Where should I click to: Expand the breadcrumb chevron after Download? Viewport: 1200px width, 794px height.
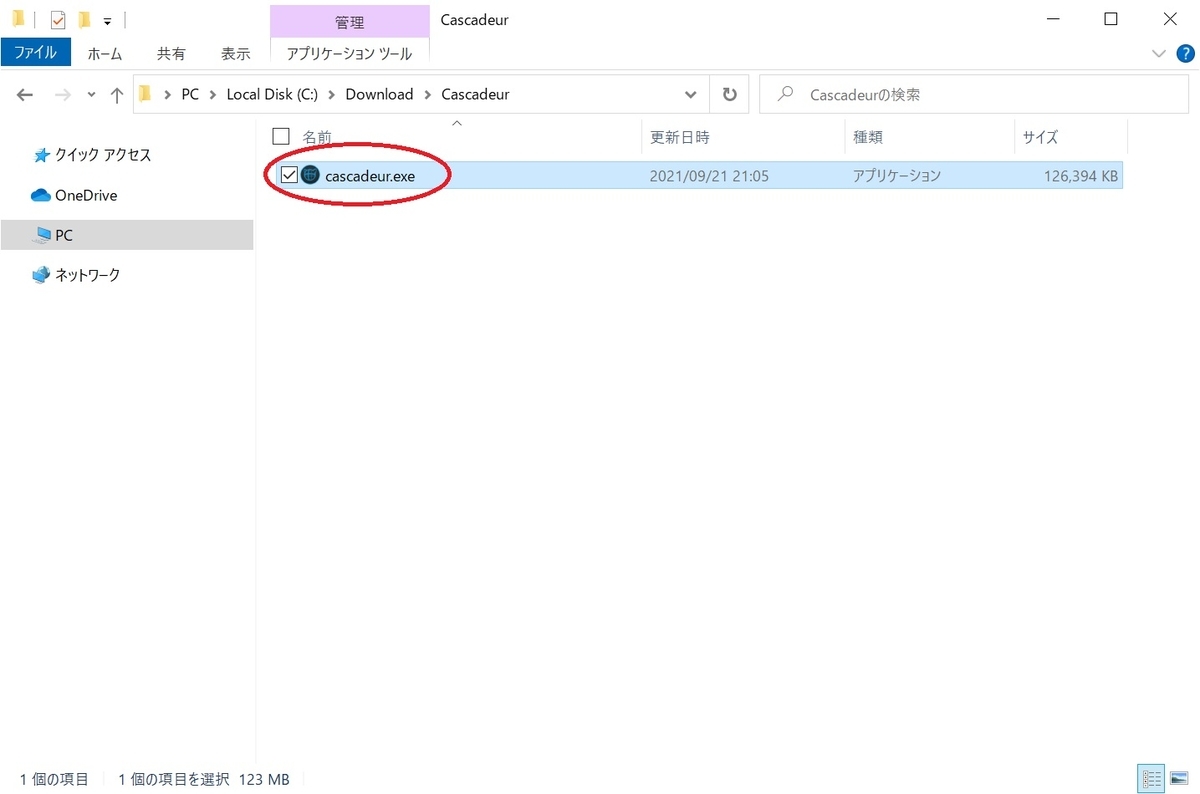pyautogui.click(x=427, y=95)
